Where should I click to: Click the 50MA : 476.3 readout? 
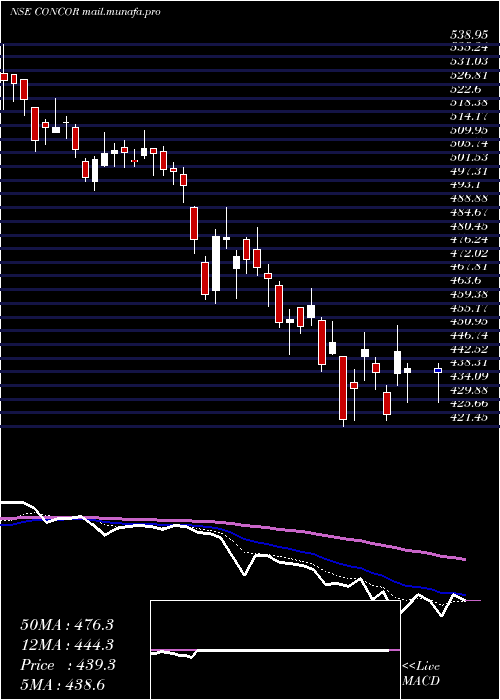coord(67,625)
